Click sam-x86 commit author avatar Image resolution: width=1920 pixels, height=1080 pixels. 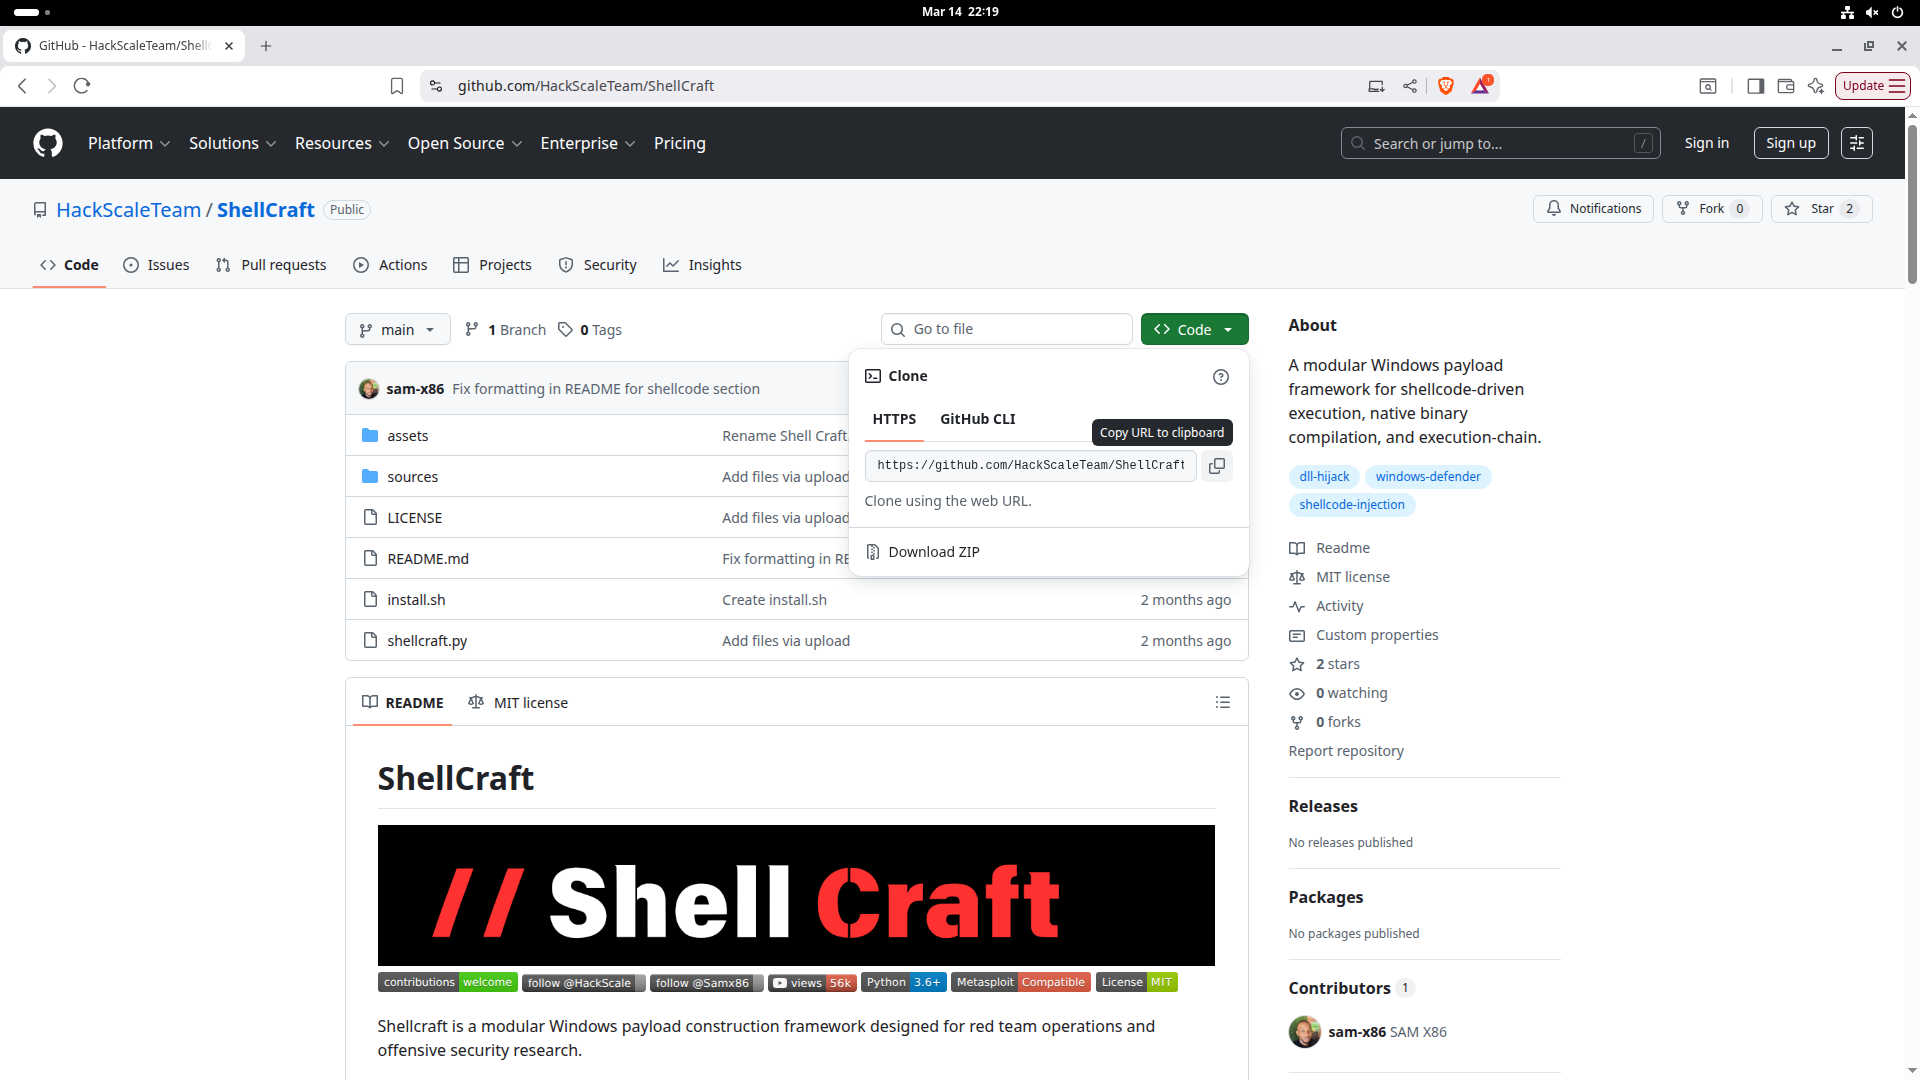click(x=369, y=389)
